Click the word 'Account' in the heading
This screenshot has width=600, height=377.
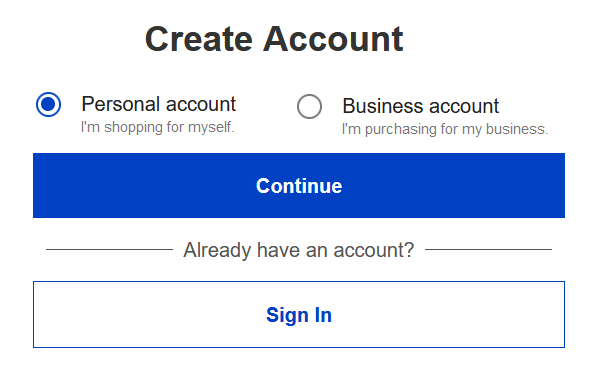pos(333,39)
